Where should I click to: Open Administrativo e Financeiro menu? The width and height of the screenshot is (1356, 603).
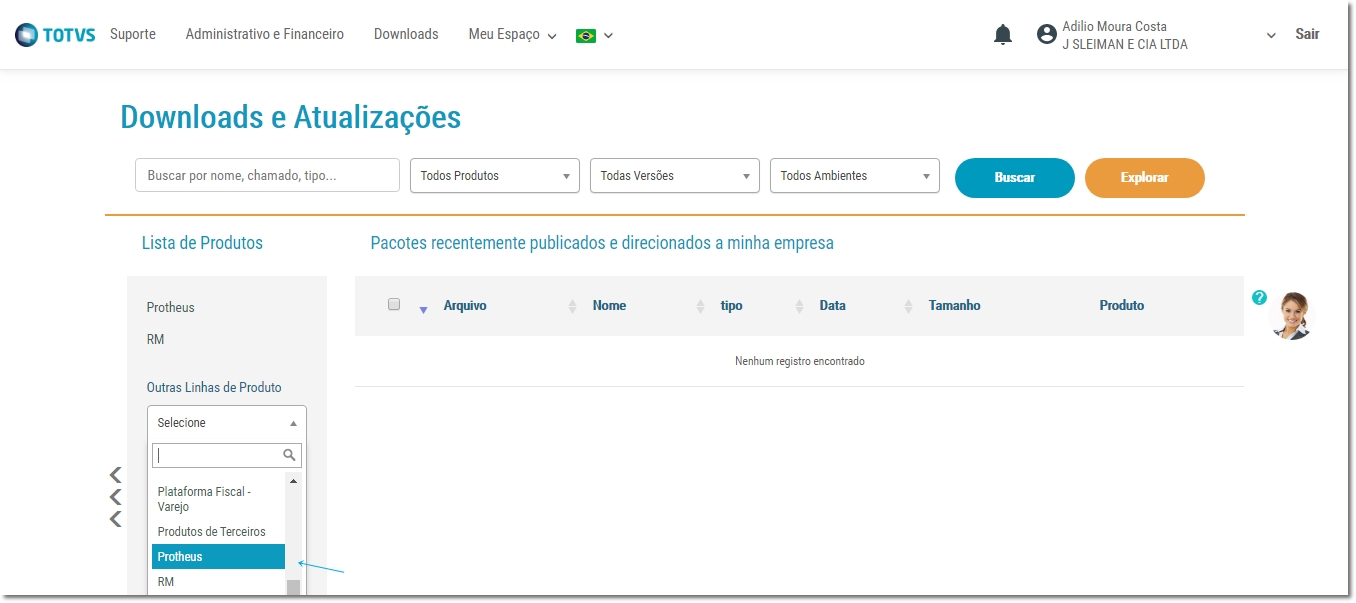coord(265,34)
